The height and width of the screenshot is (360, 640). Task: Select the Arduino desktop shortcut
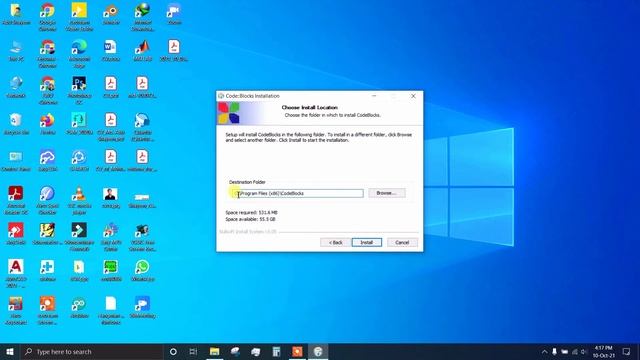click(79, 308)
